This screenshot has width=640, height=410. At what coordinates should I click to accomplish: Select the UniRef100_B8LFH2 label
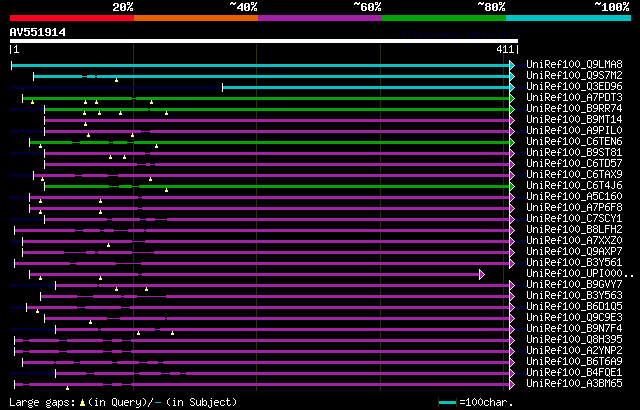click(x=574, y=230)
